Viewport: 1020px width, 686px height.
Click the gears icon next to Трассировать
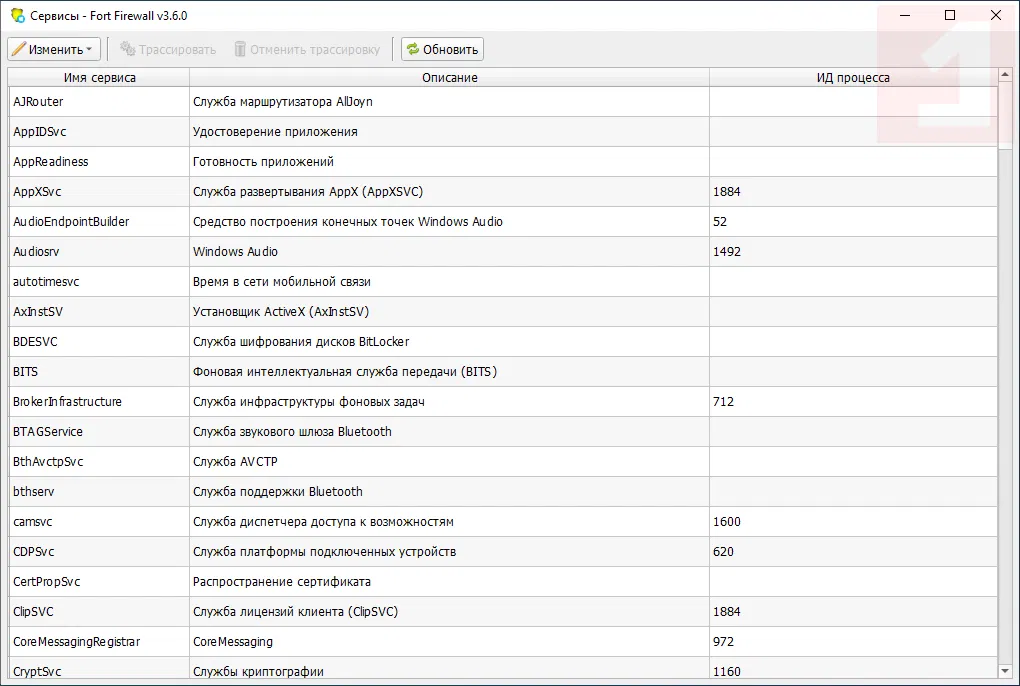point(127,49)
